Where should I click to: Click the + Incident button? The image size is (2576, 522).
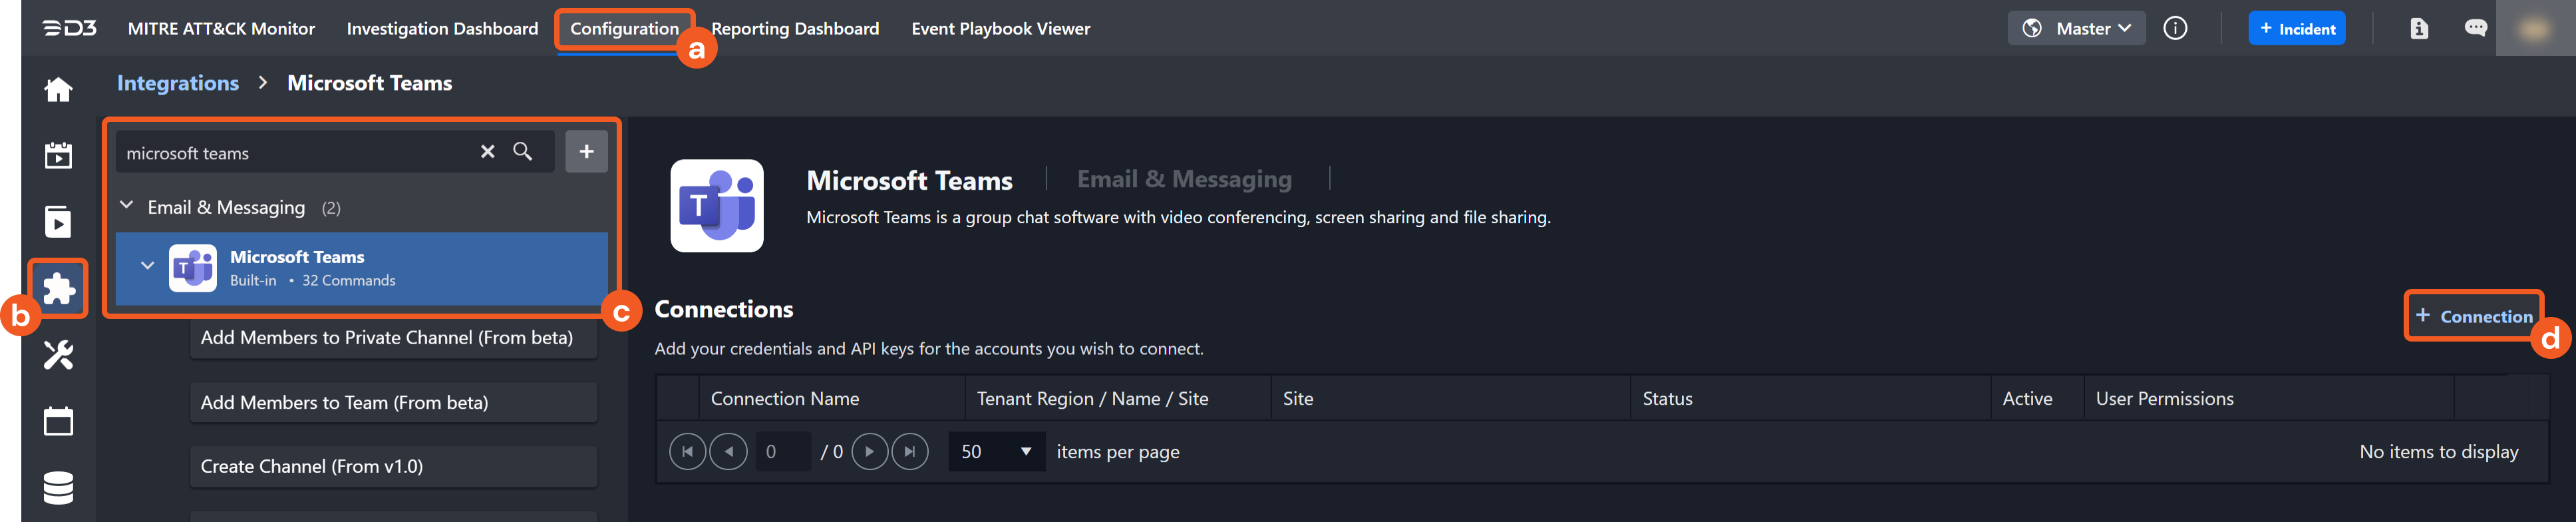tap(2296, 28)
